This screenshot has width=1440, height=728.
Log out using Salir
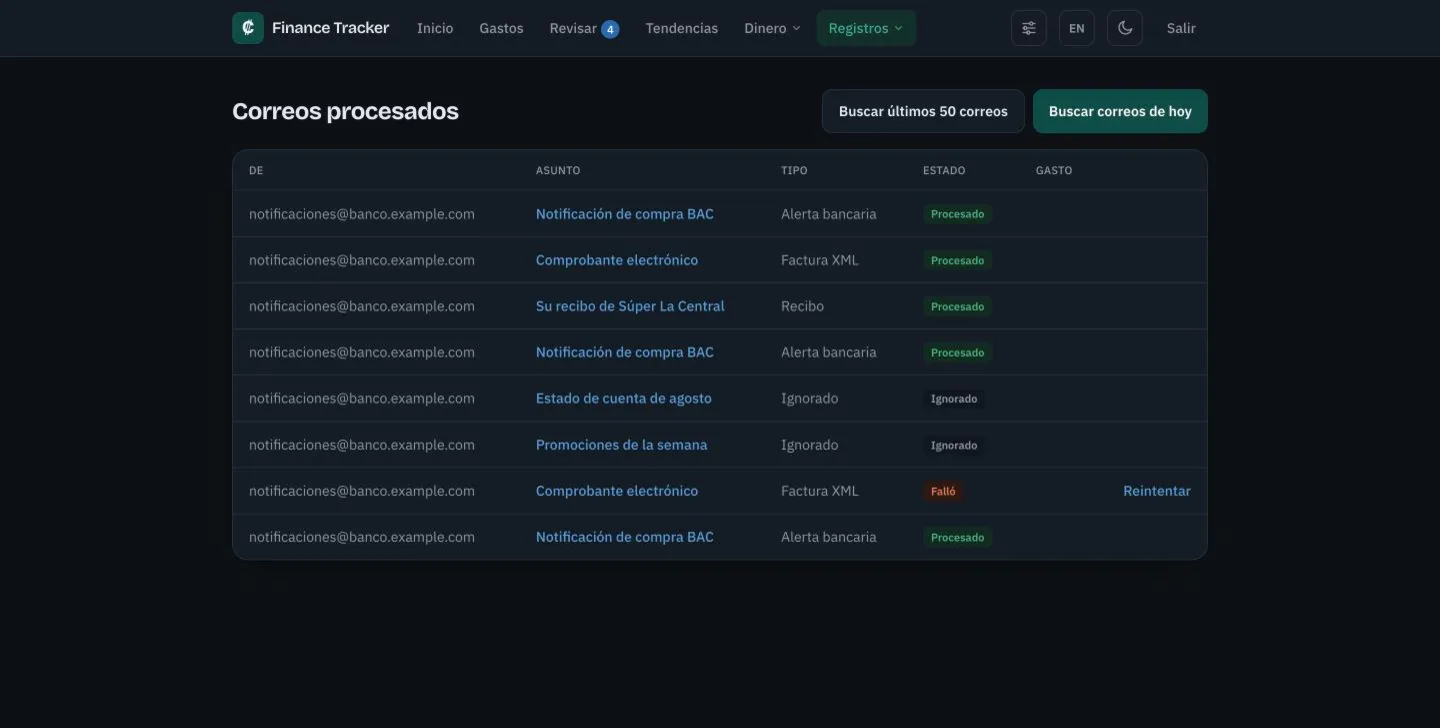point(1181,28)
